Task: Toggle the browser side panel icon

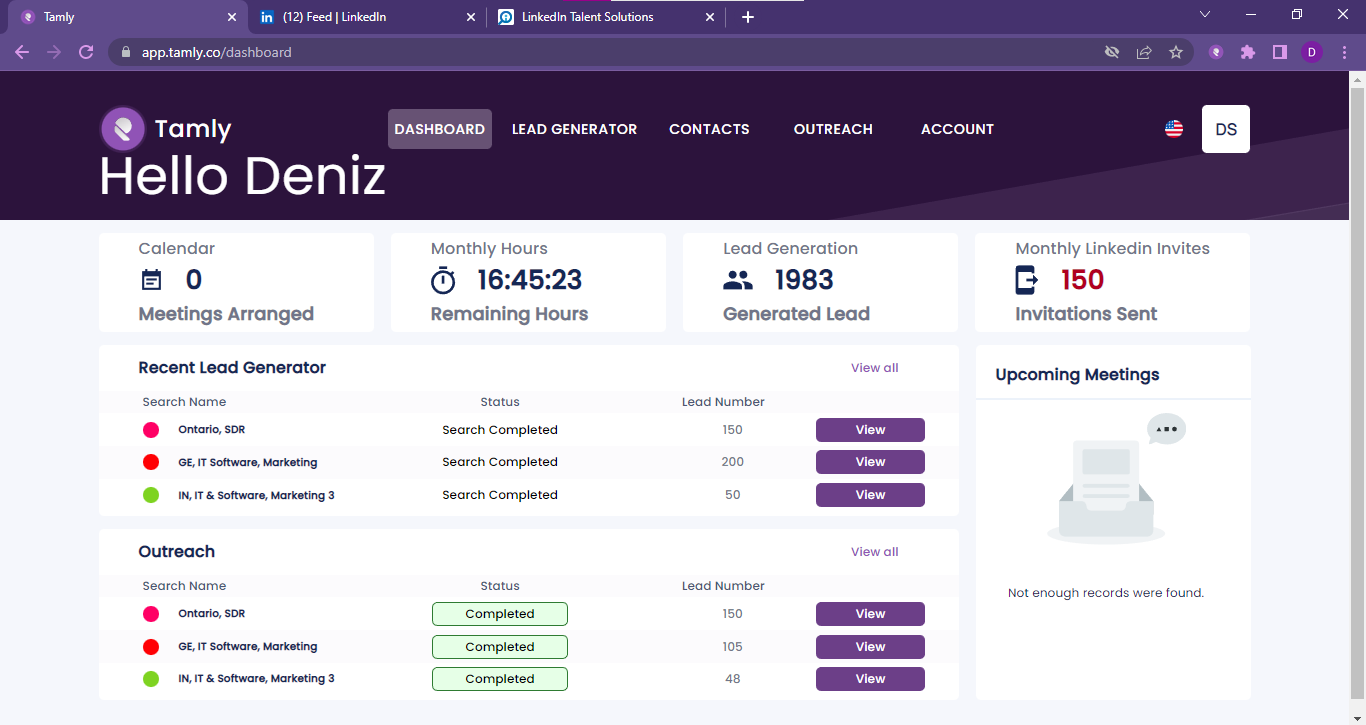Action: click(x=1280, y=52)
